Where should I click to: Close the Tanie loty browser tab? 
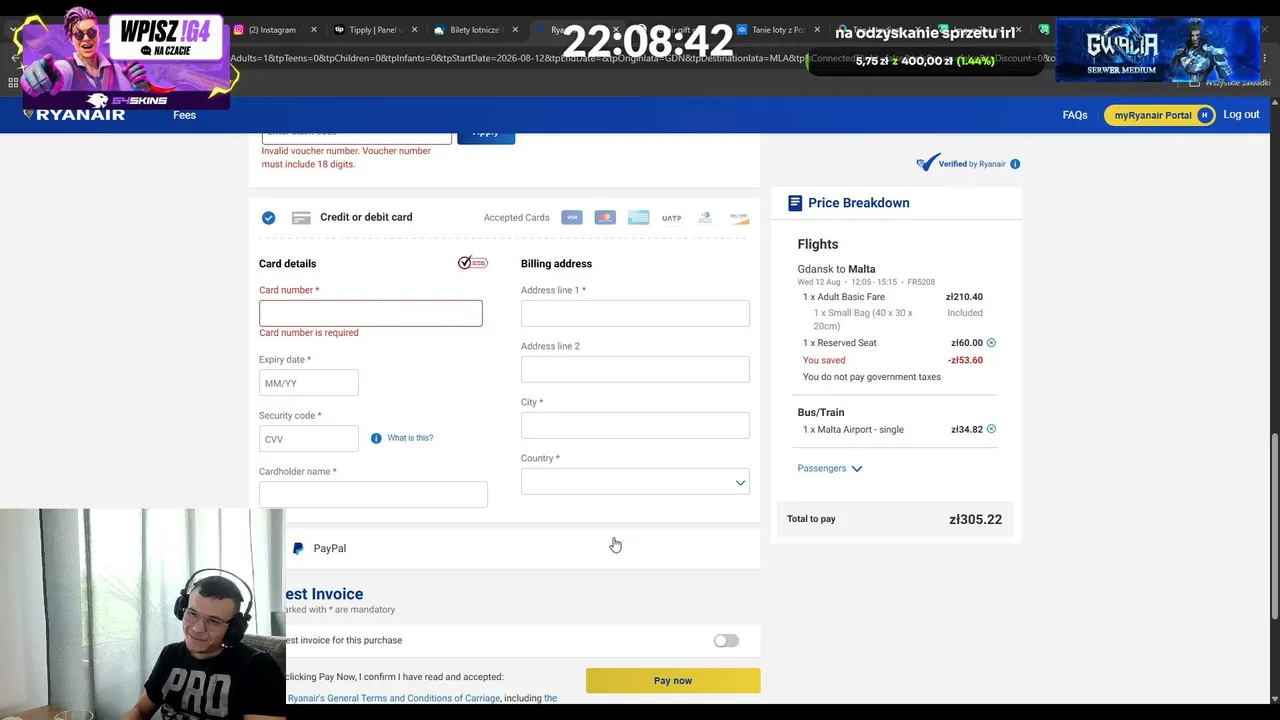[817, 30]
